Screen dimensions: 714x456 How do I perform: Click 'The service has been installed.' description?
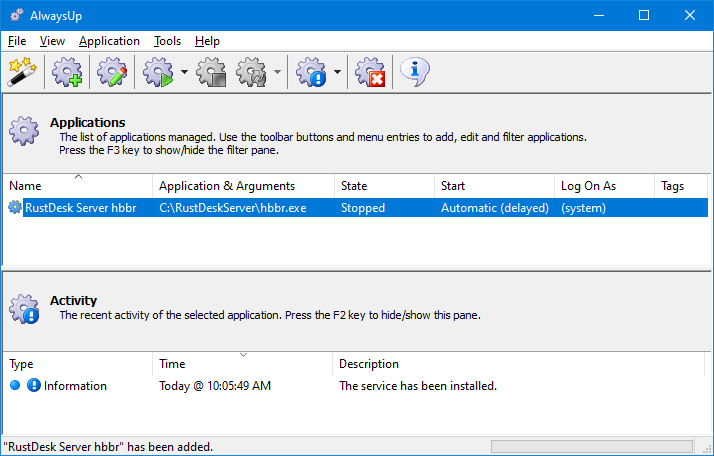coord(418,386)
